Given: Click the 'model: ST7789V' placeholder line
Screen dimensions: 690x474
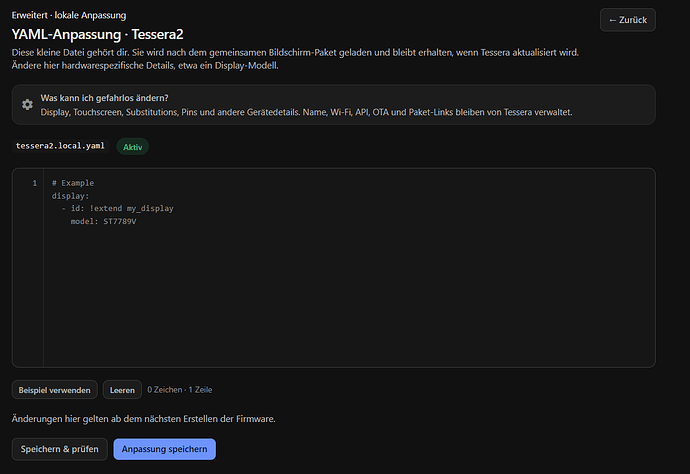Looking at the screenshot, I should pos(103,221).
